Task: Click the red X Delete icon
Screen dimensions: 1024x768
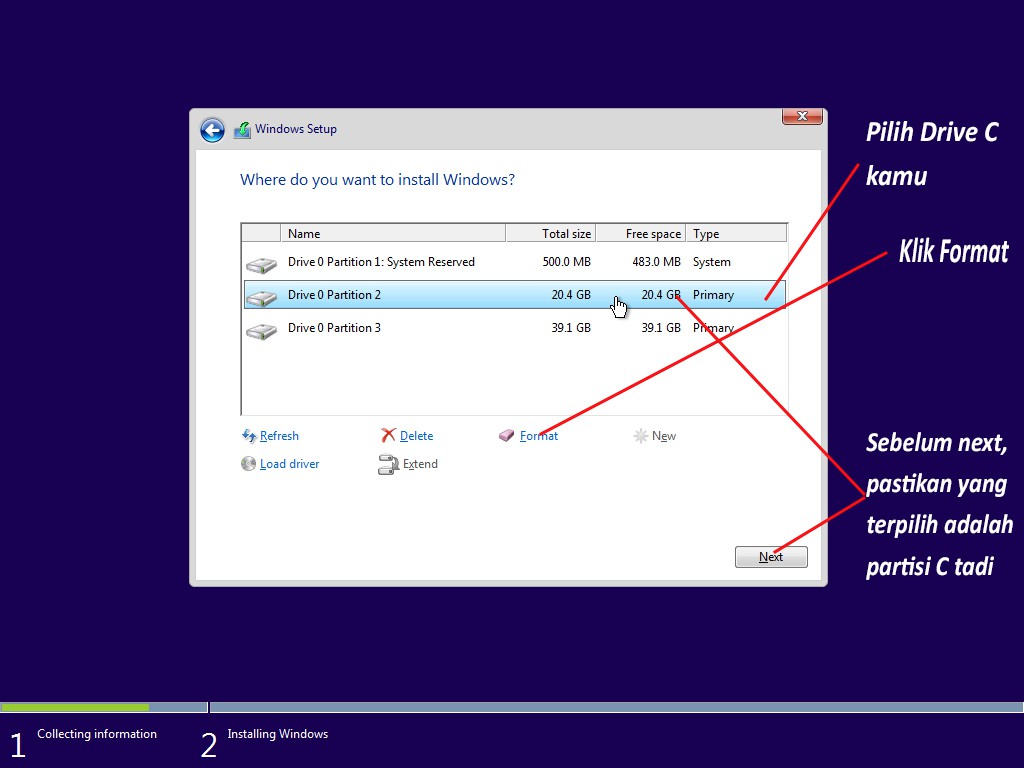Action: [389, 436]
